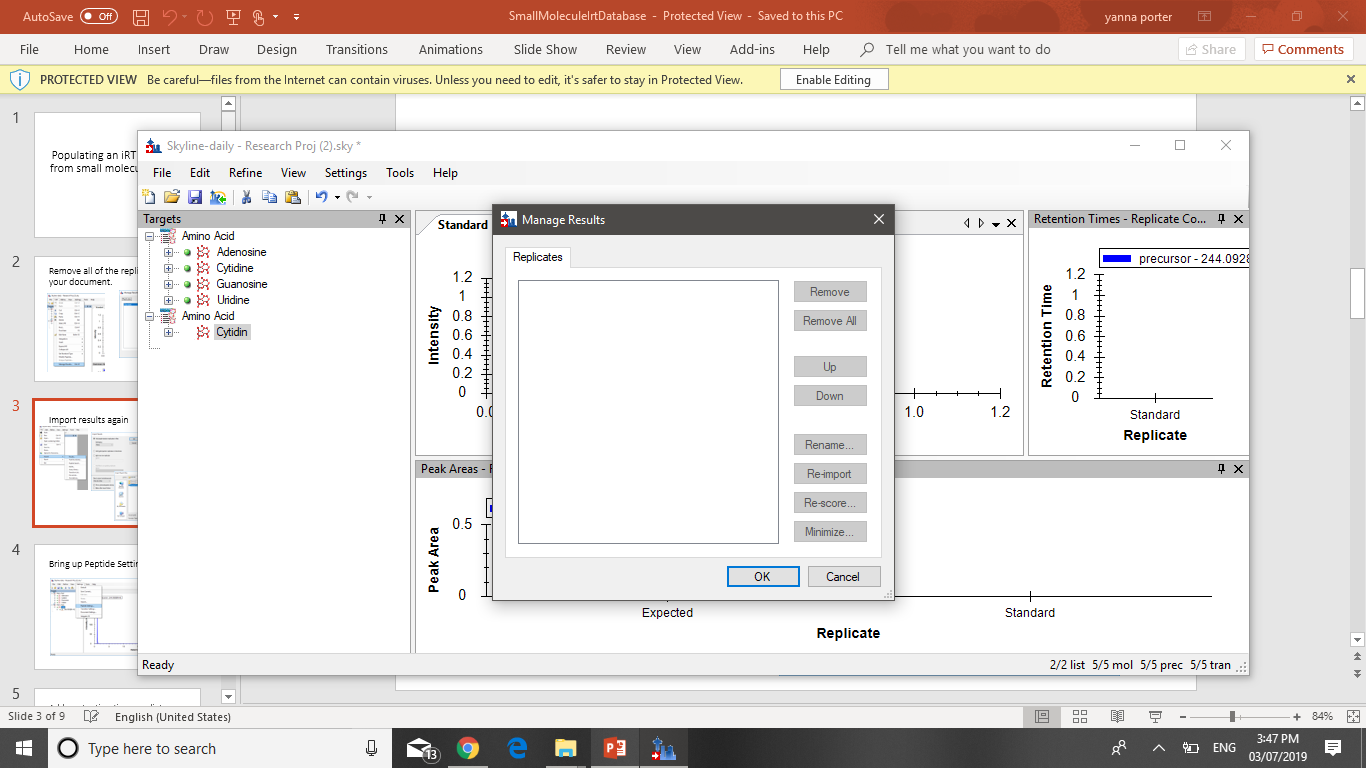Adjust the PowerPoint zoom slider handle
This screenshot has width=1366, height=768.
[x=1233, y=717]
